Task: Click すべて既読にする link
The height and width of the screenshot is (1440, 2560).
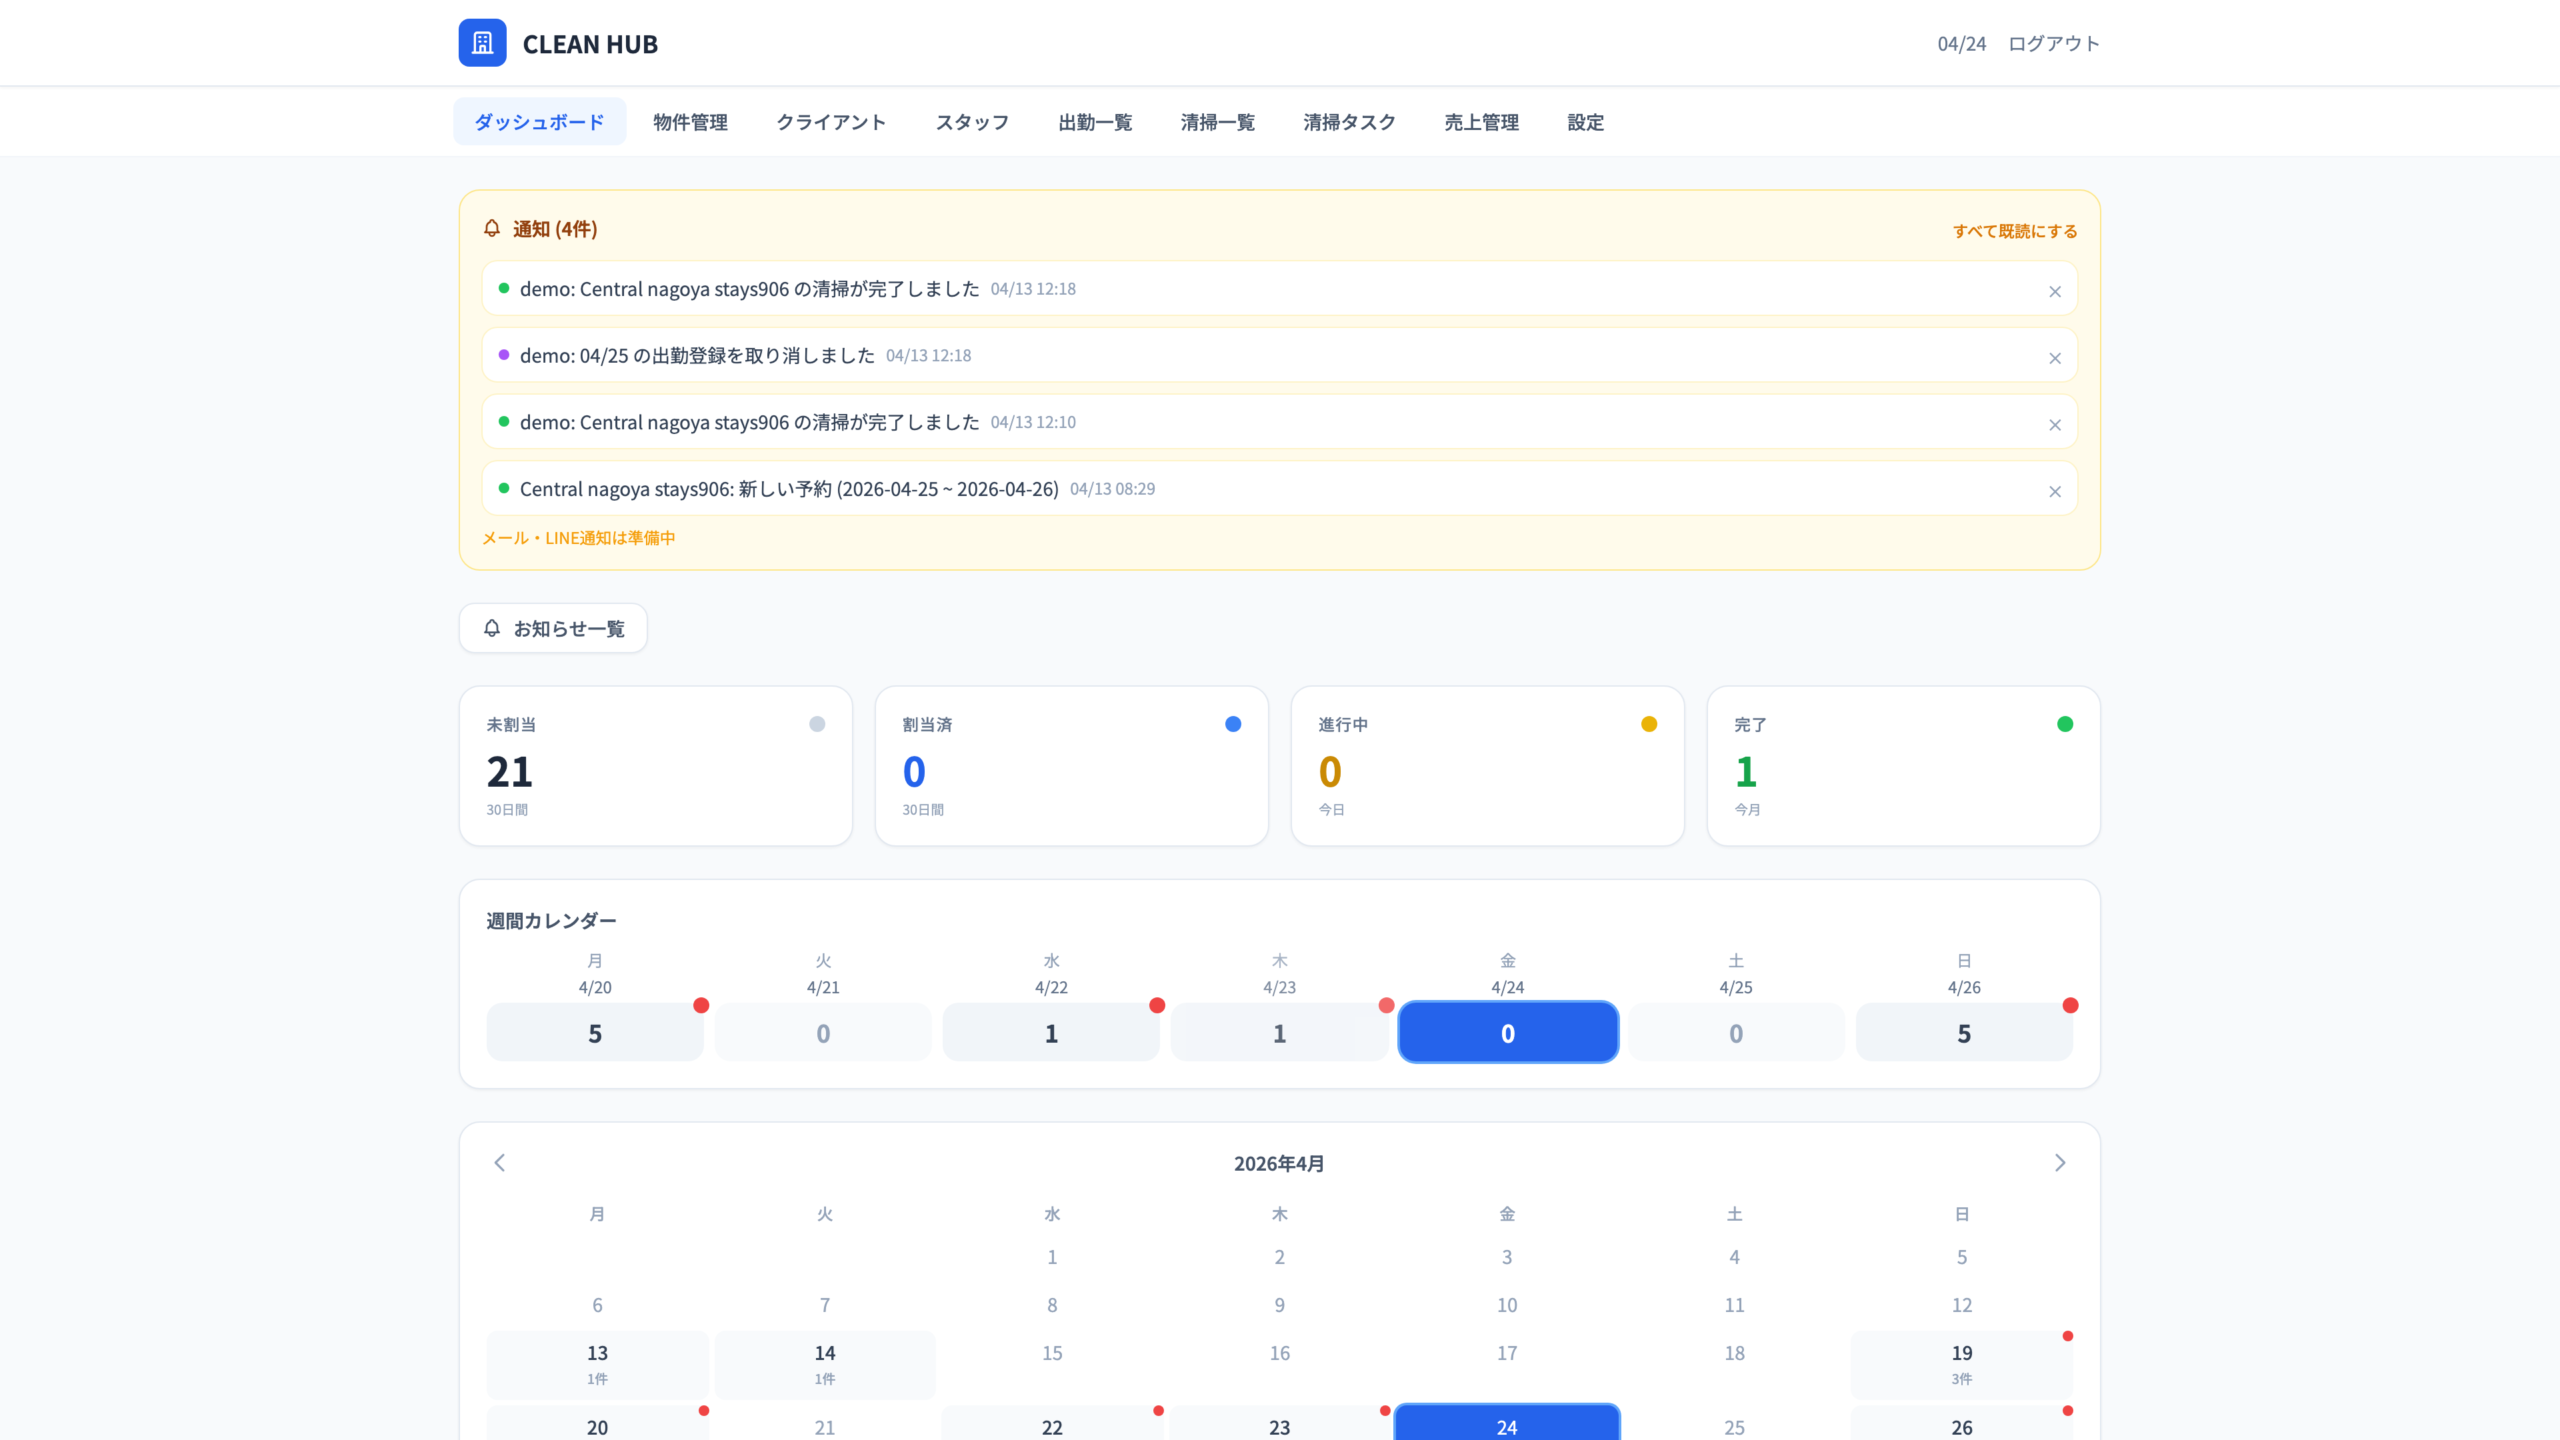Action: (x=2015, y=231)
